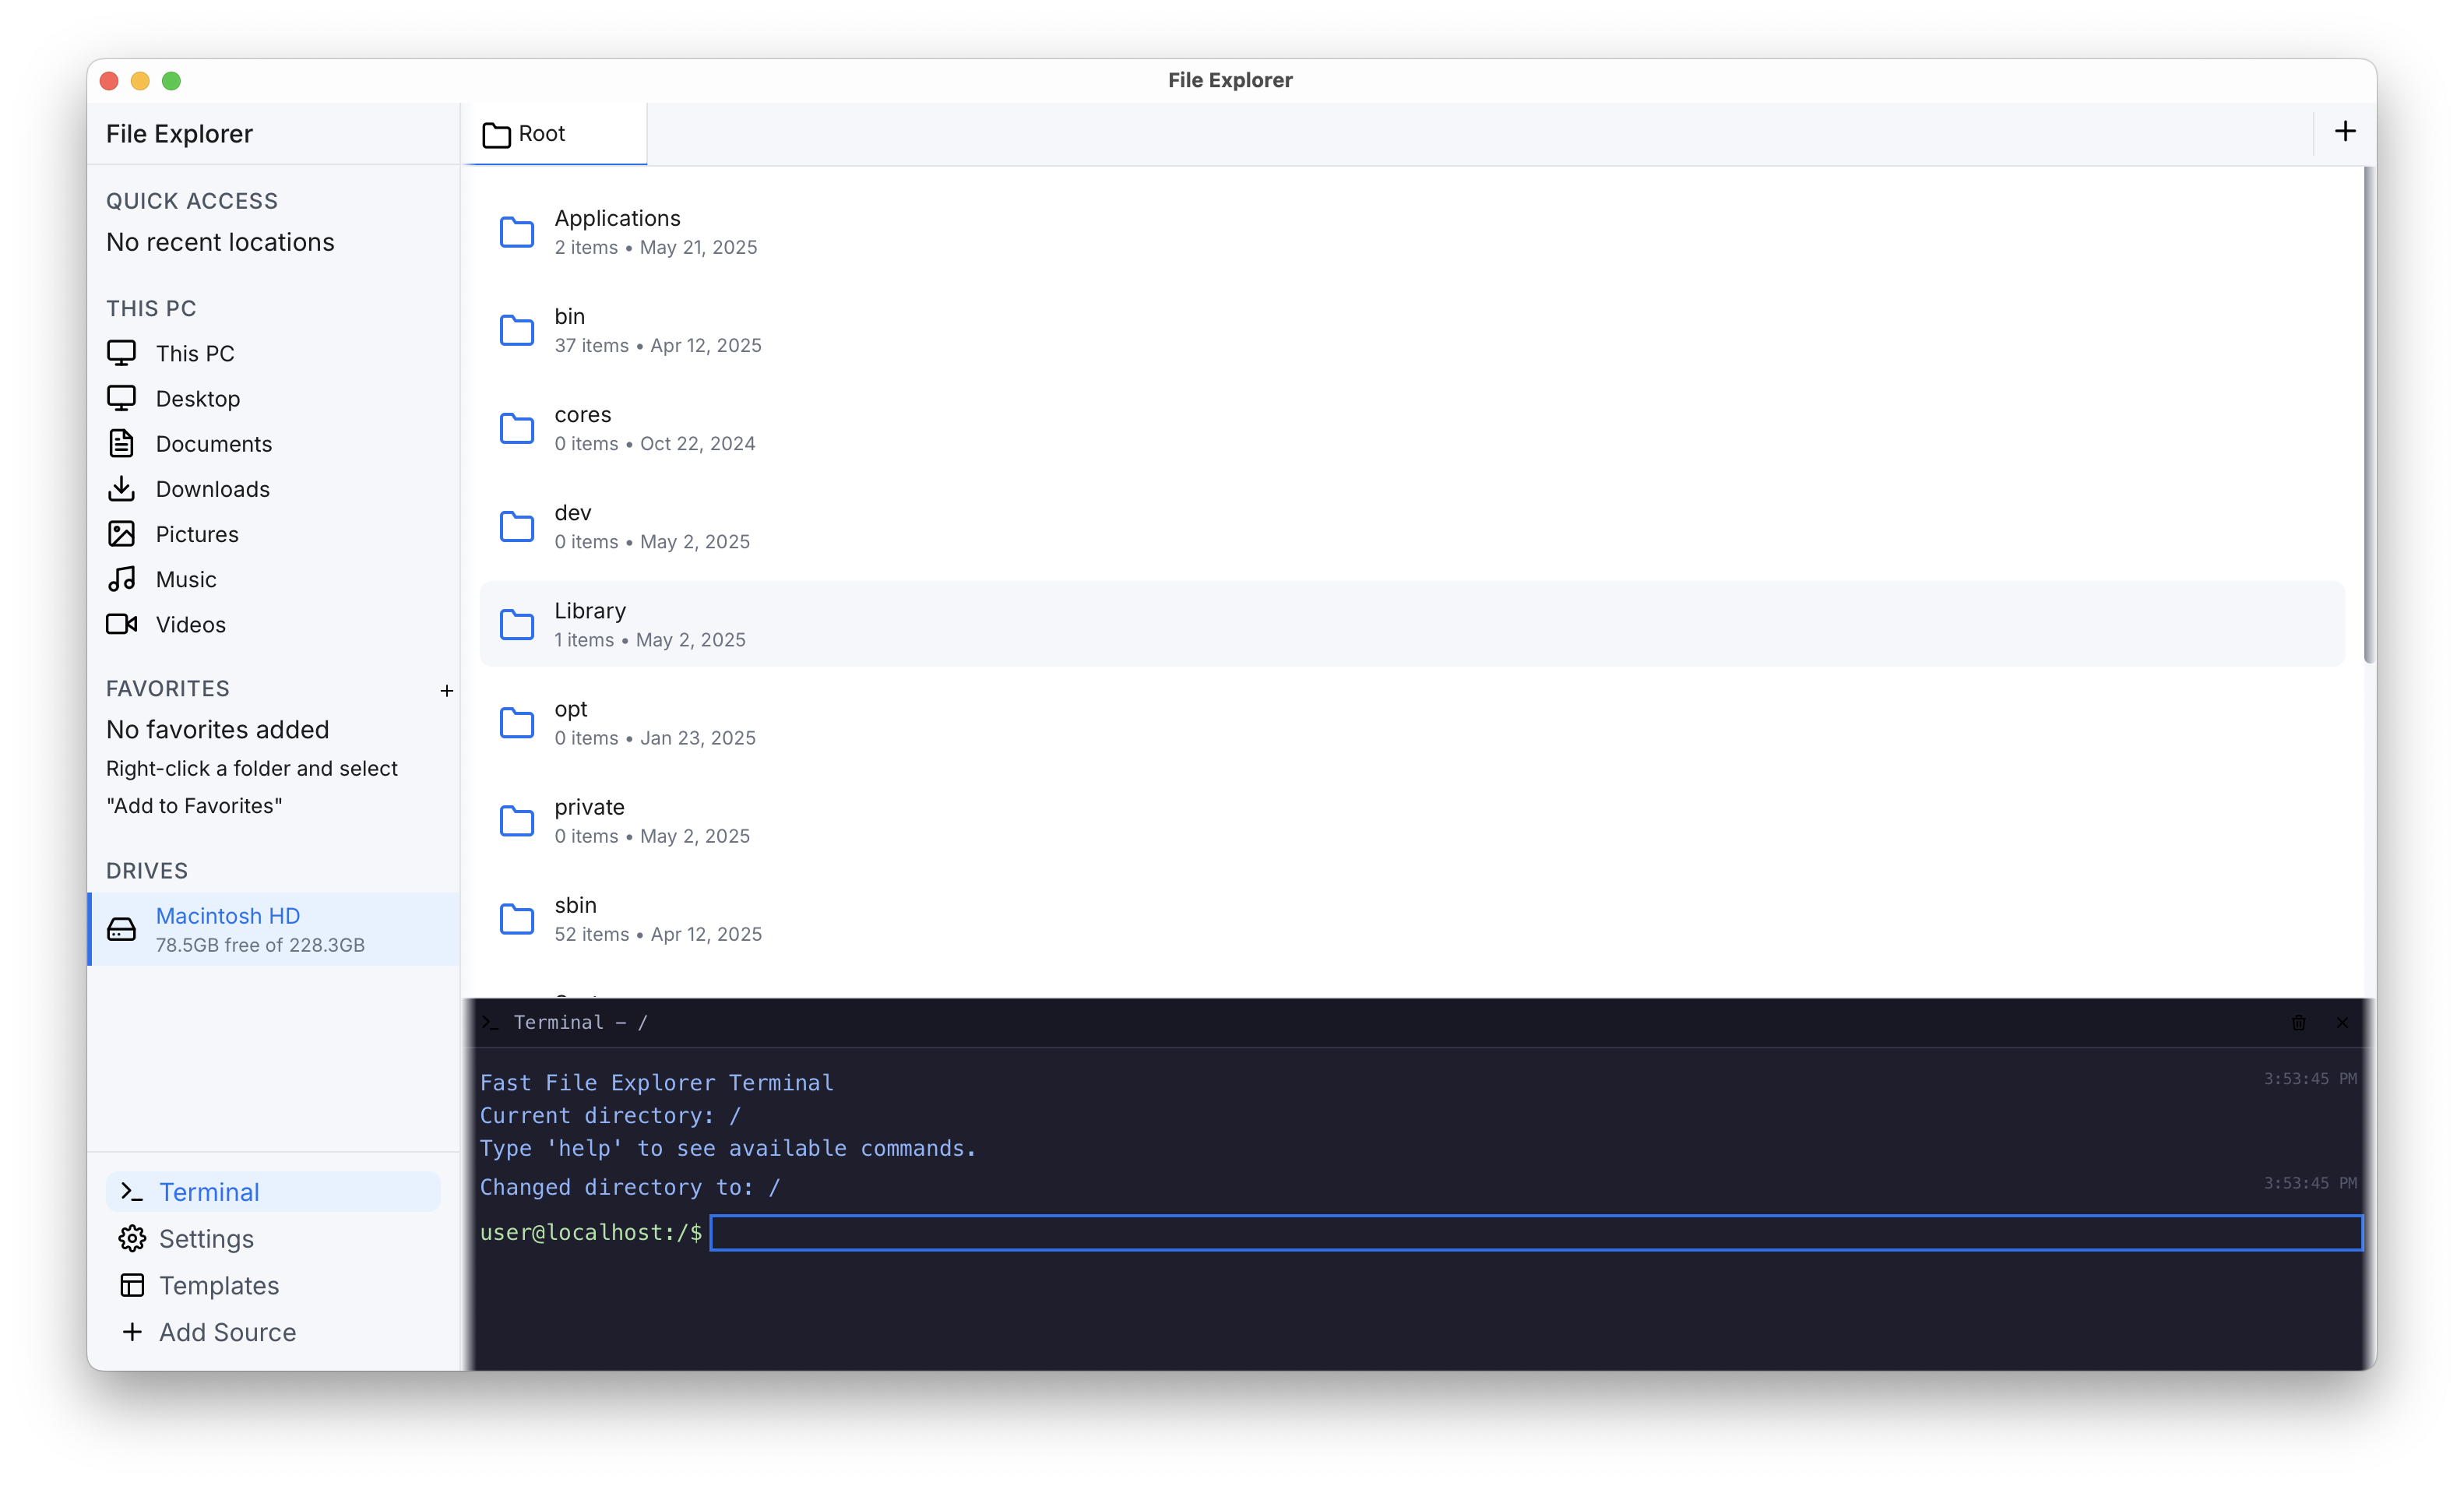Close the terminal panel with X icon
2464x1486 pixels.
click(2342, 1022)
